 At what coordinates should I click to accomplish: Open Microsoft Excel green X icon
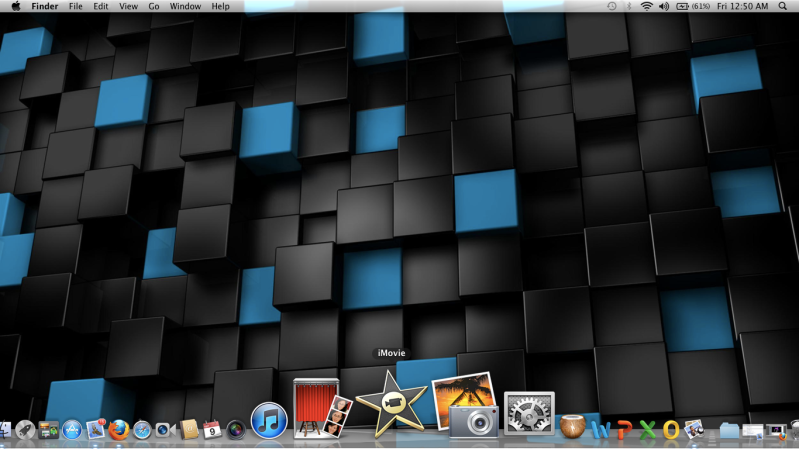point(648,430)
